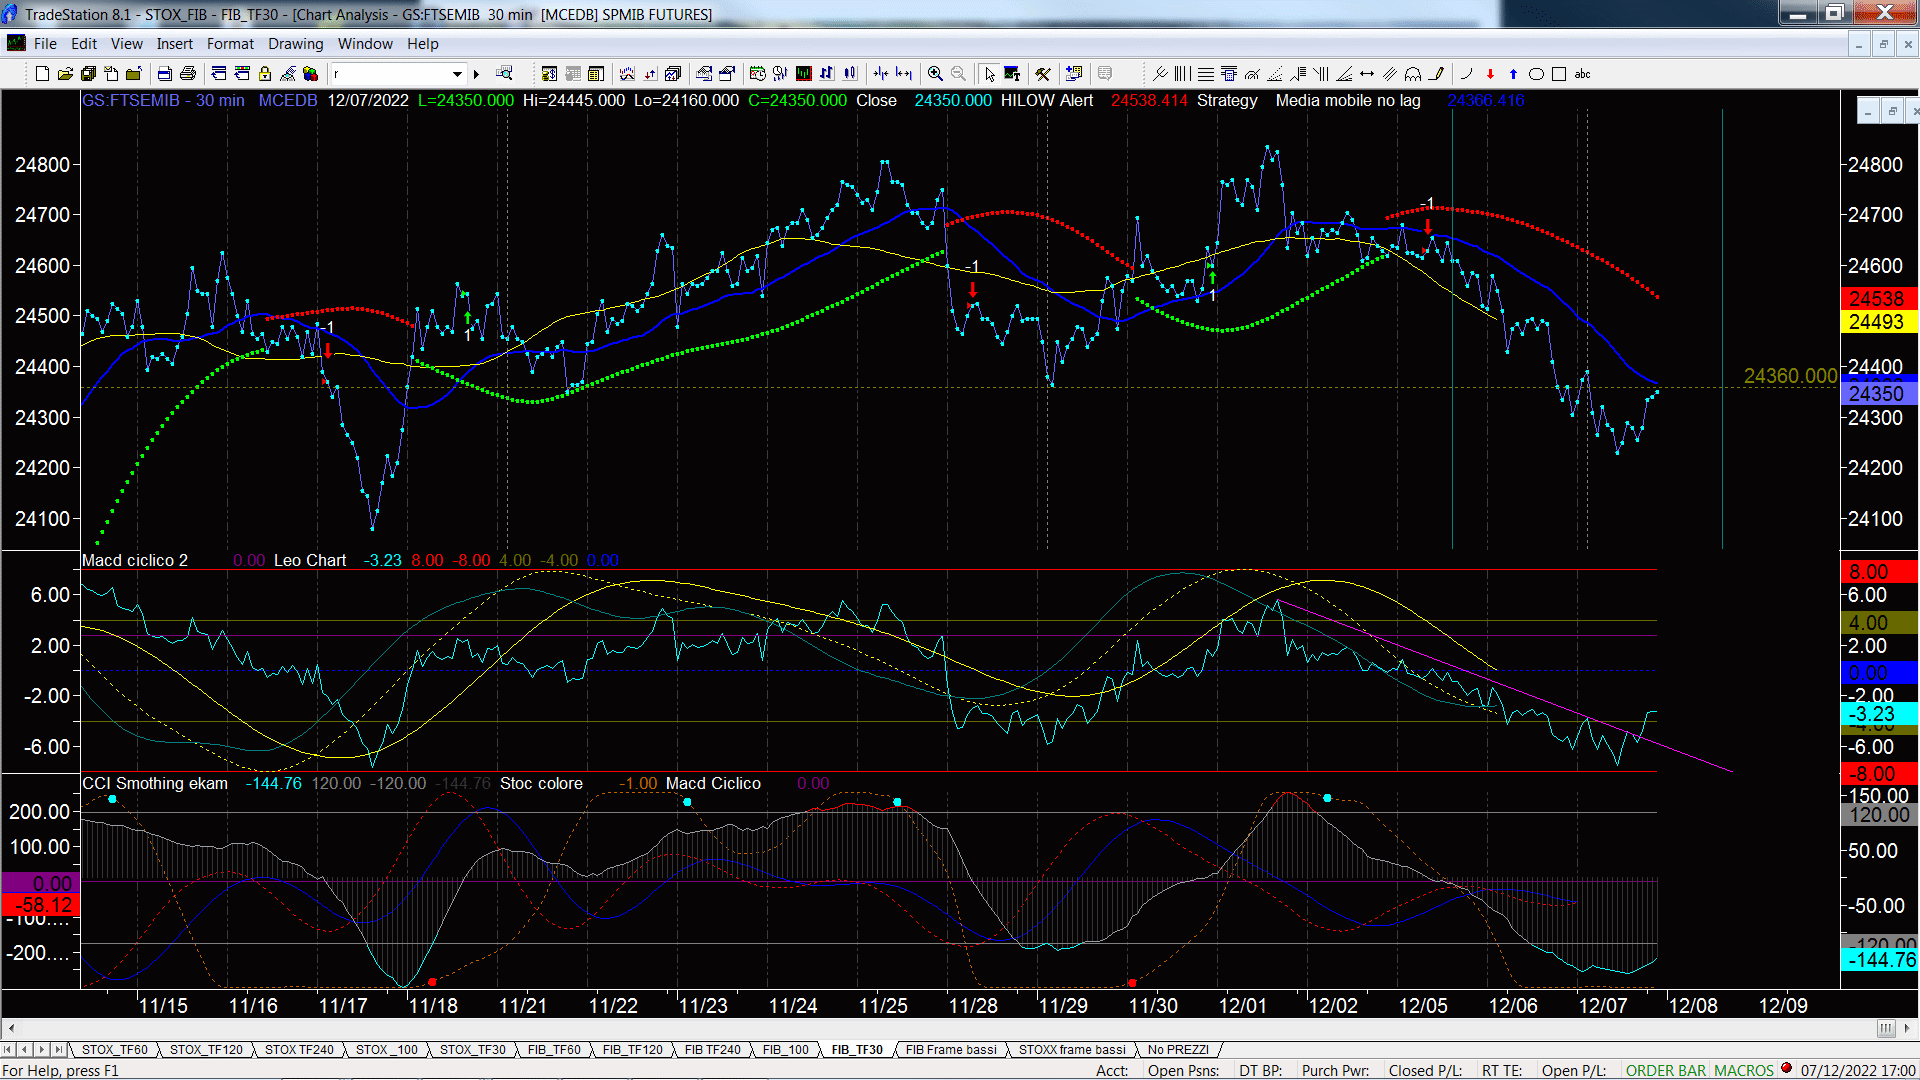Switch to the FIB_TF120 workspace tab
This screenshot has width=1920, height=1080.
632,1050
